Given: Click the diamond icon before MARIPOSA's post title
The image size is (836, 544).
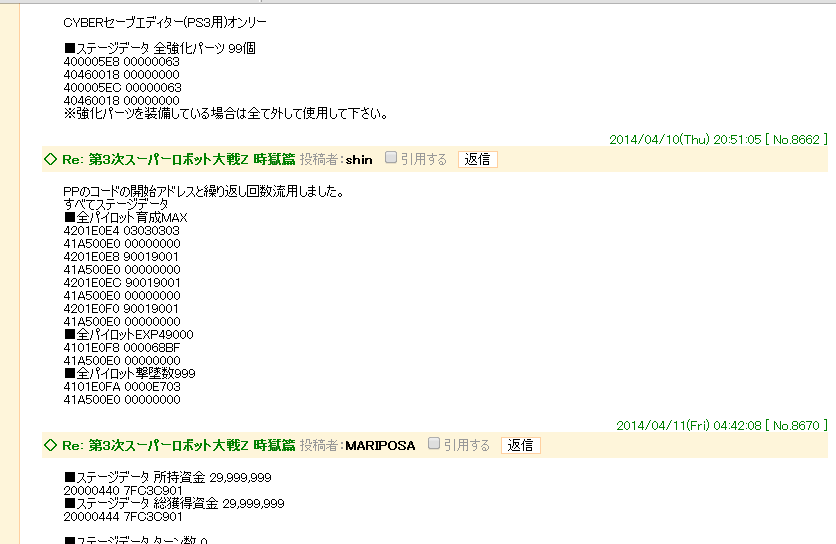Looking at the screenshot, I should (x=51, y=445).
